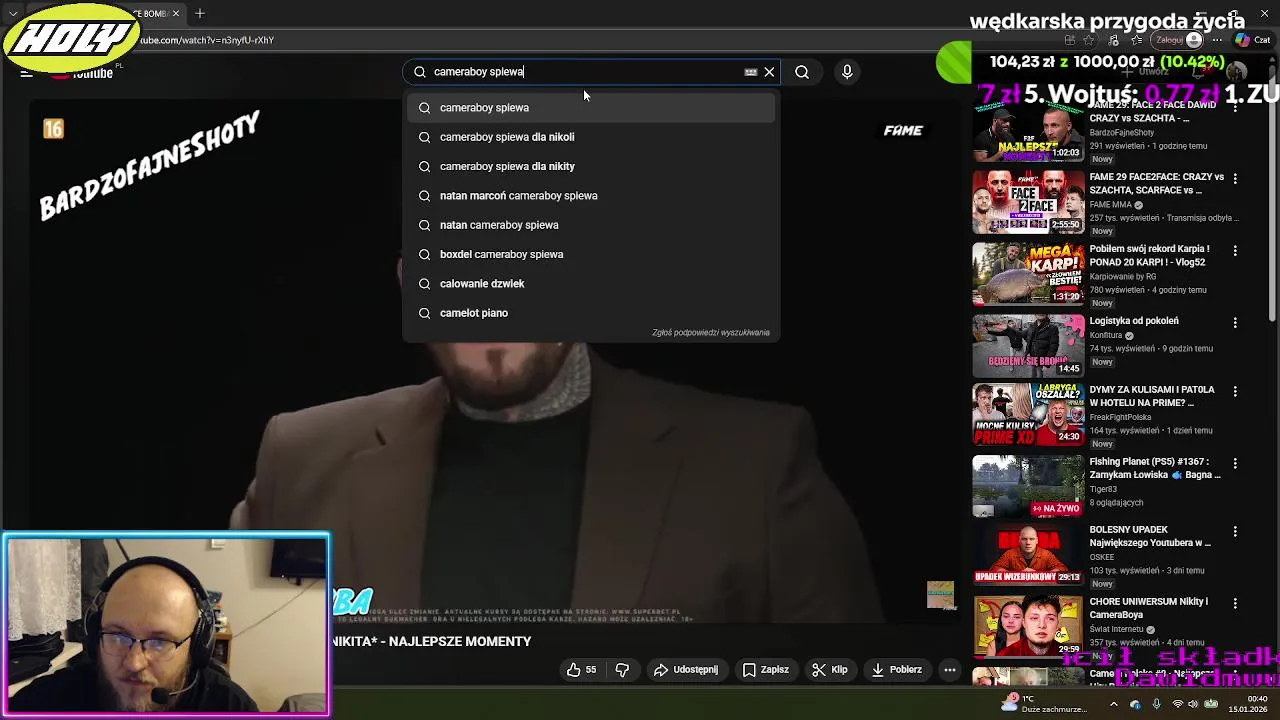Screen dimensions: 1280x720
Task: Click the microphone tray icon
Action: [x=1156, y=704]
